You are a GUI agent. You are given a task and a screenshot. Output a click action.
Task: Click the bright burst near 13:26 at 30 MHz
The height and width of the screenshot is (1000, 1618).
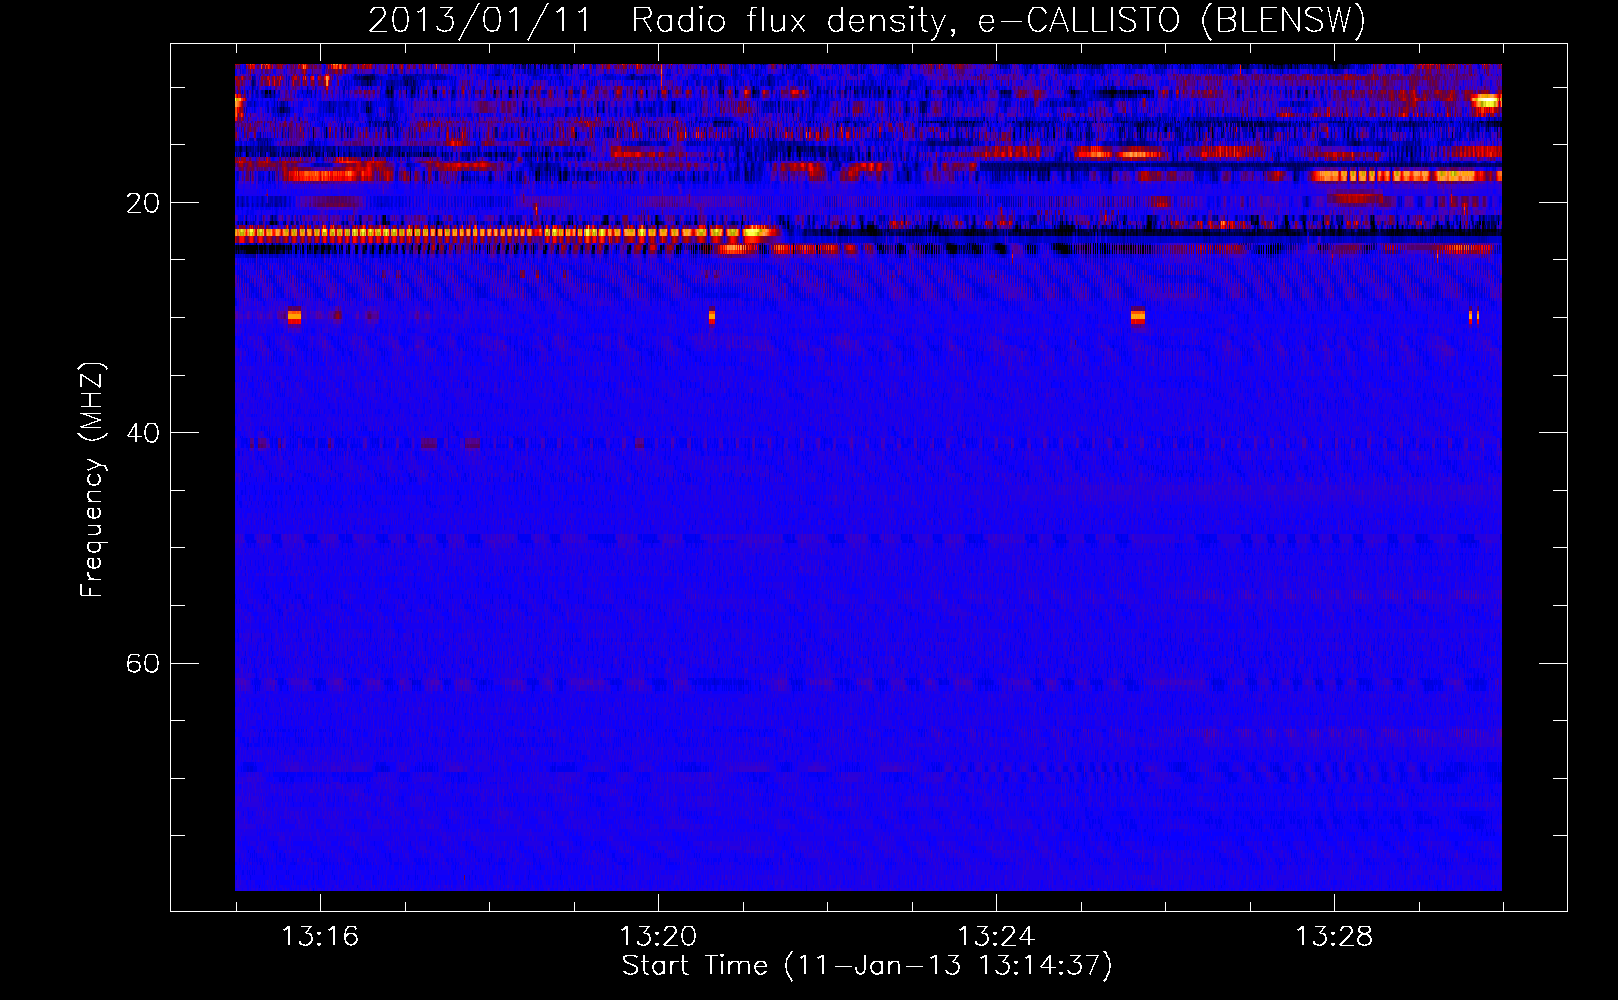tap(1138, 317)
